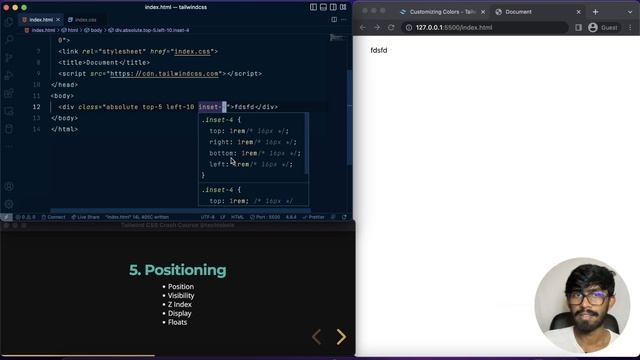Select html in the breadcrumb
Image resolution: width=640 pixels, height=360 pixels.
tap(70, 30)
